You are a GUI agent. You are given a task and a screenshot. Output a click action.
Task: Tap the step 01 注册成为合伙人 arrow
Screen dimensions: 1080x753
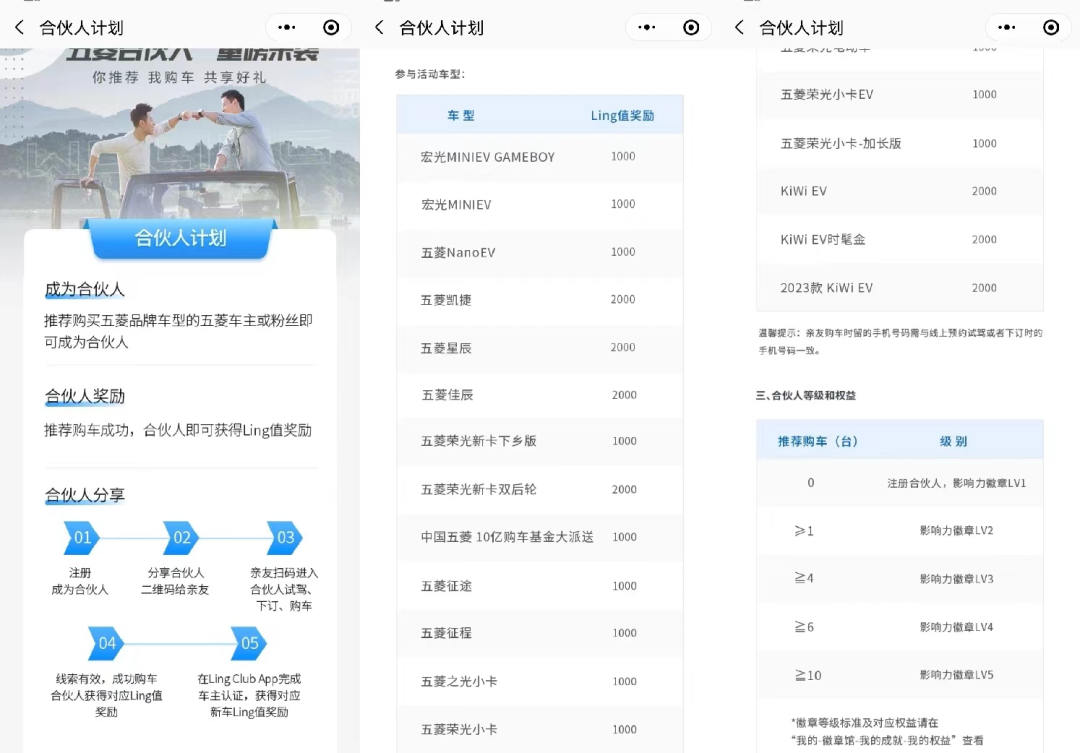click(80, 538)
